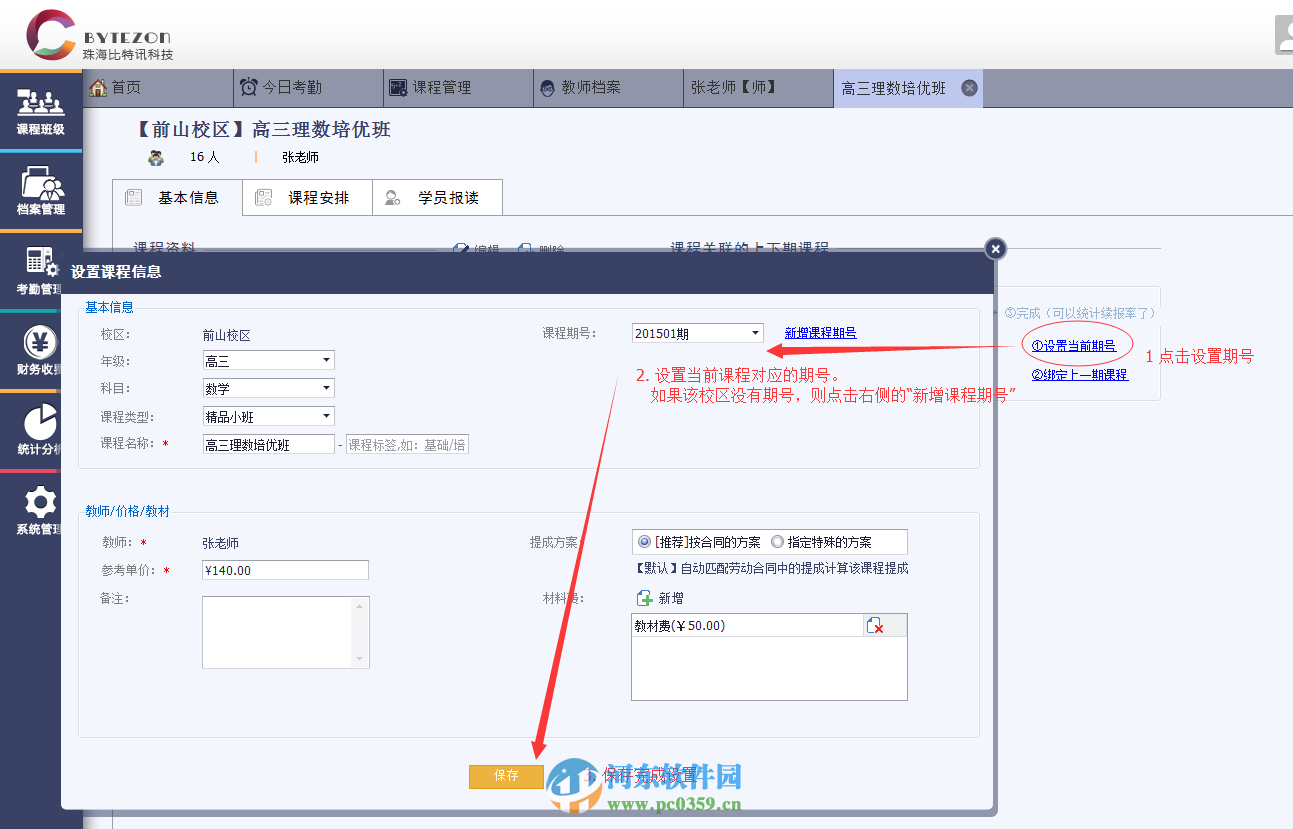Screen dimensions: 1293x829
Task: Open the 学员报读 sub-tab
Action: click(x=437, y=198)
